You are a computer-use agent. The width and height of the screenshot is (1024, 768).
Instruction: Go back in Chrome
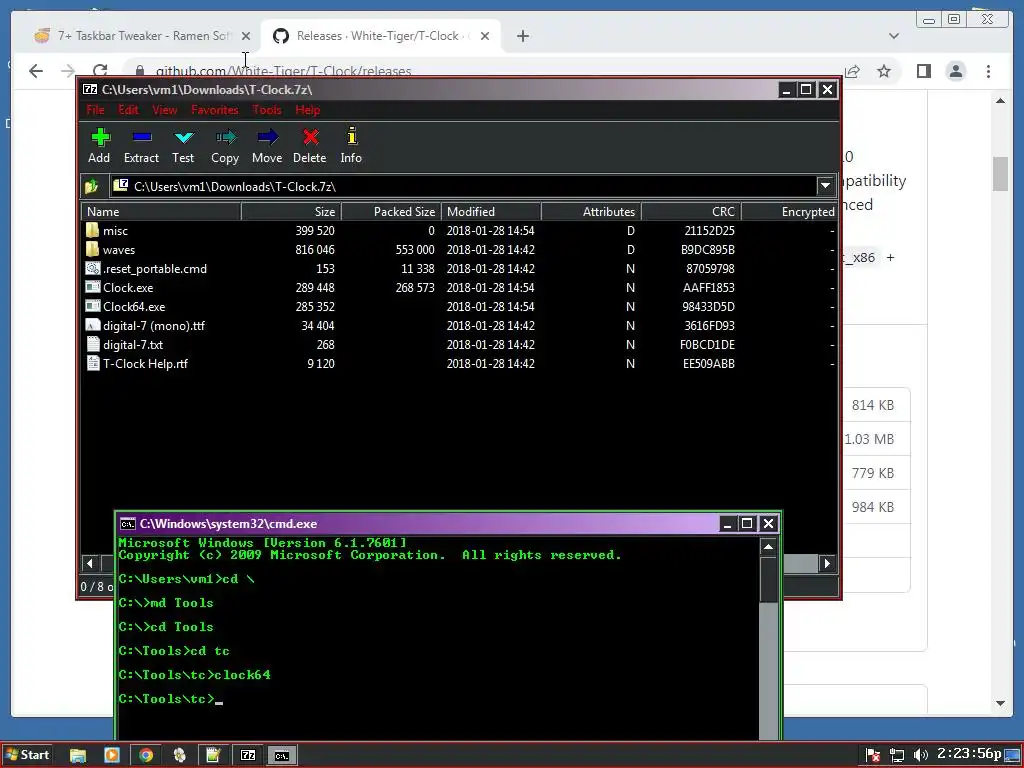pos(36,71)
